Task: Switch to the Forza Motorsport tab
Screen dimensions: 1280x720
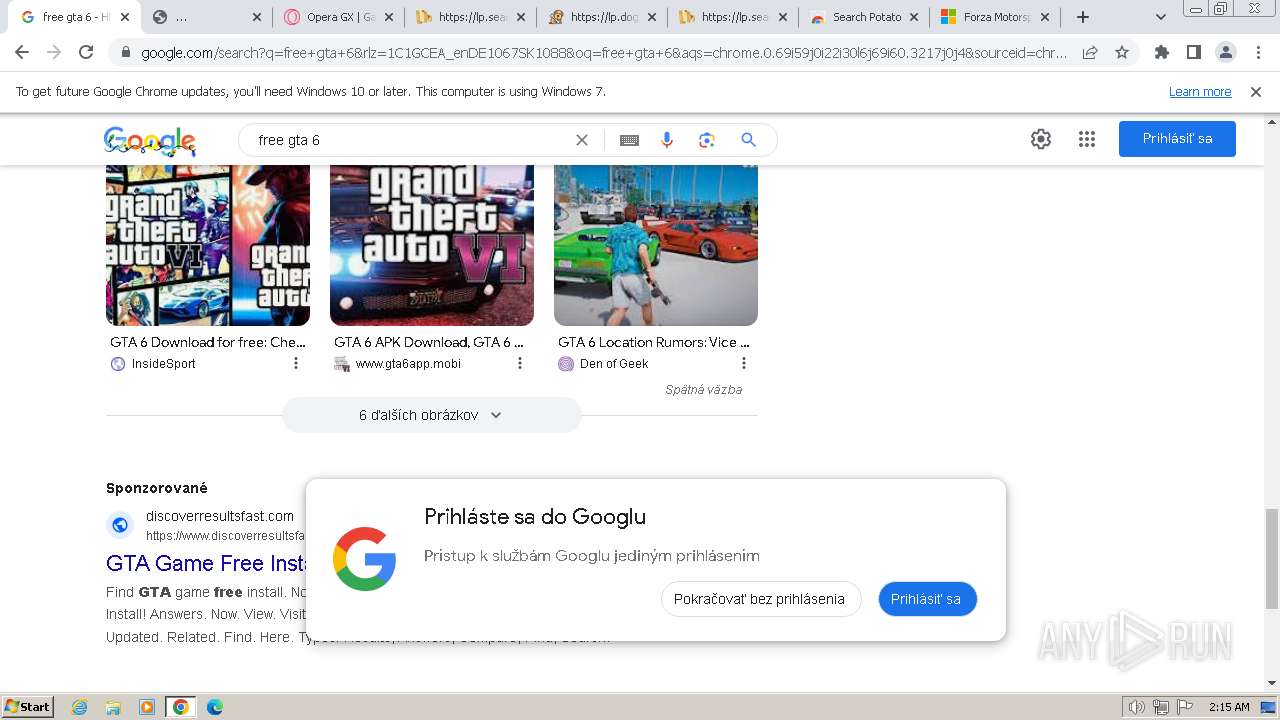Action: point(996,17)
